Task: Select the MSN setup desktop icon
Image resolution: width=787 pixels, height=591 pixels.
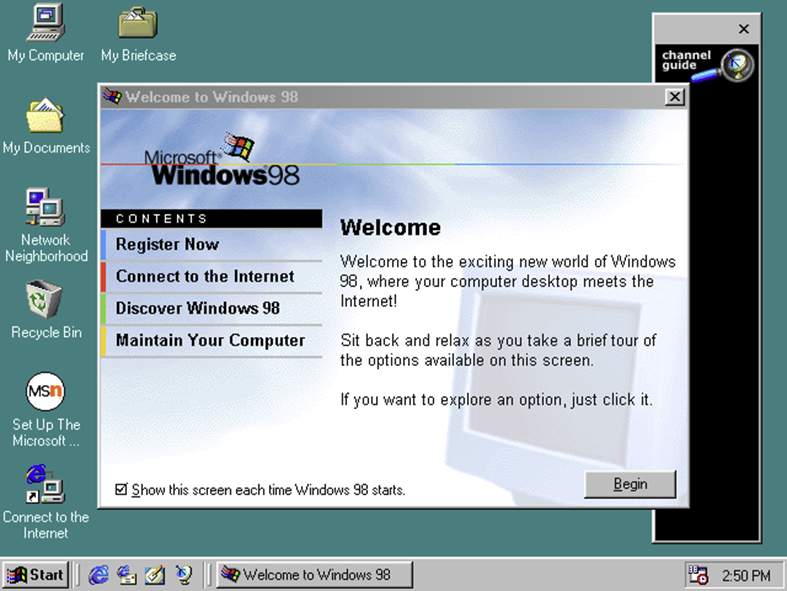Action: 45,391
